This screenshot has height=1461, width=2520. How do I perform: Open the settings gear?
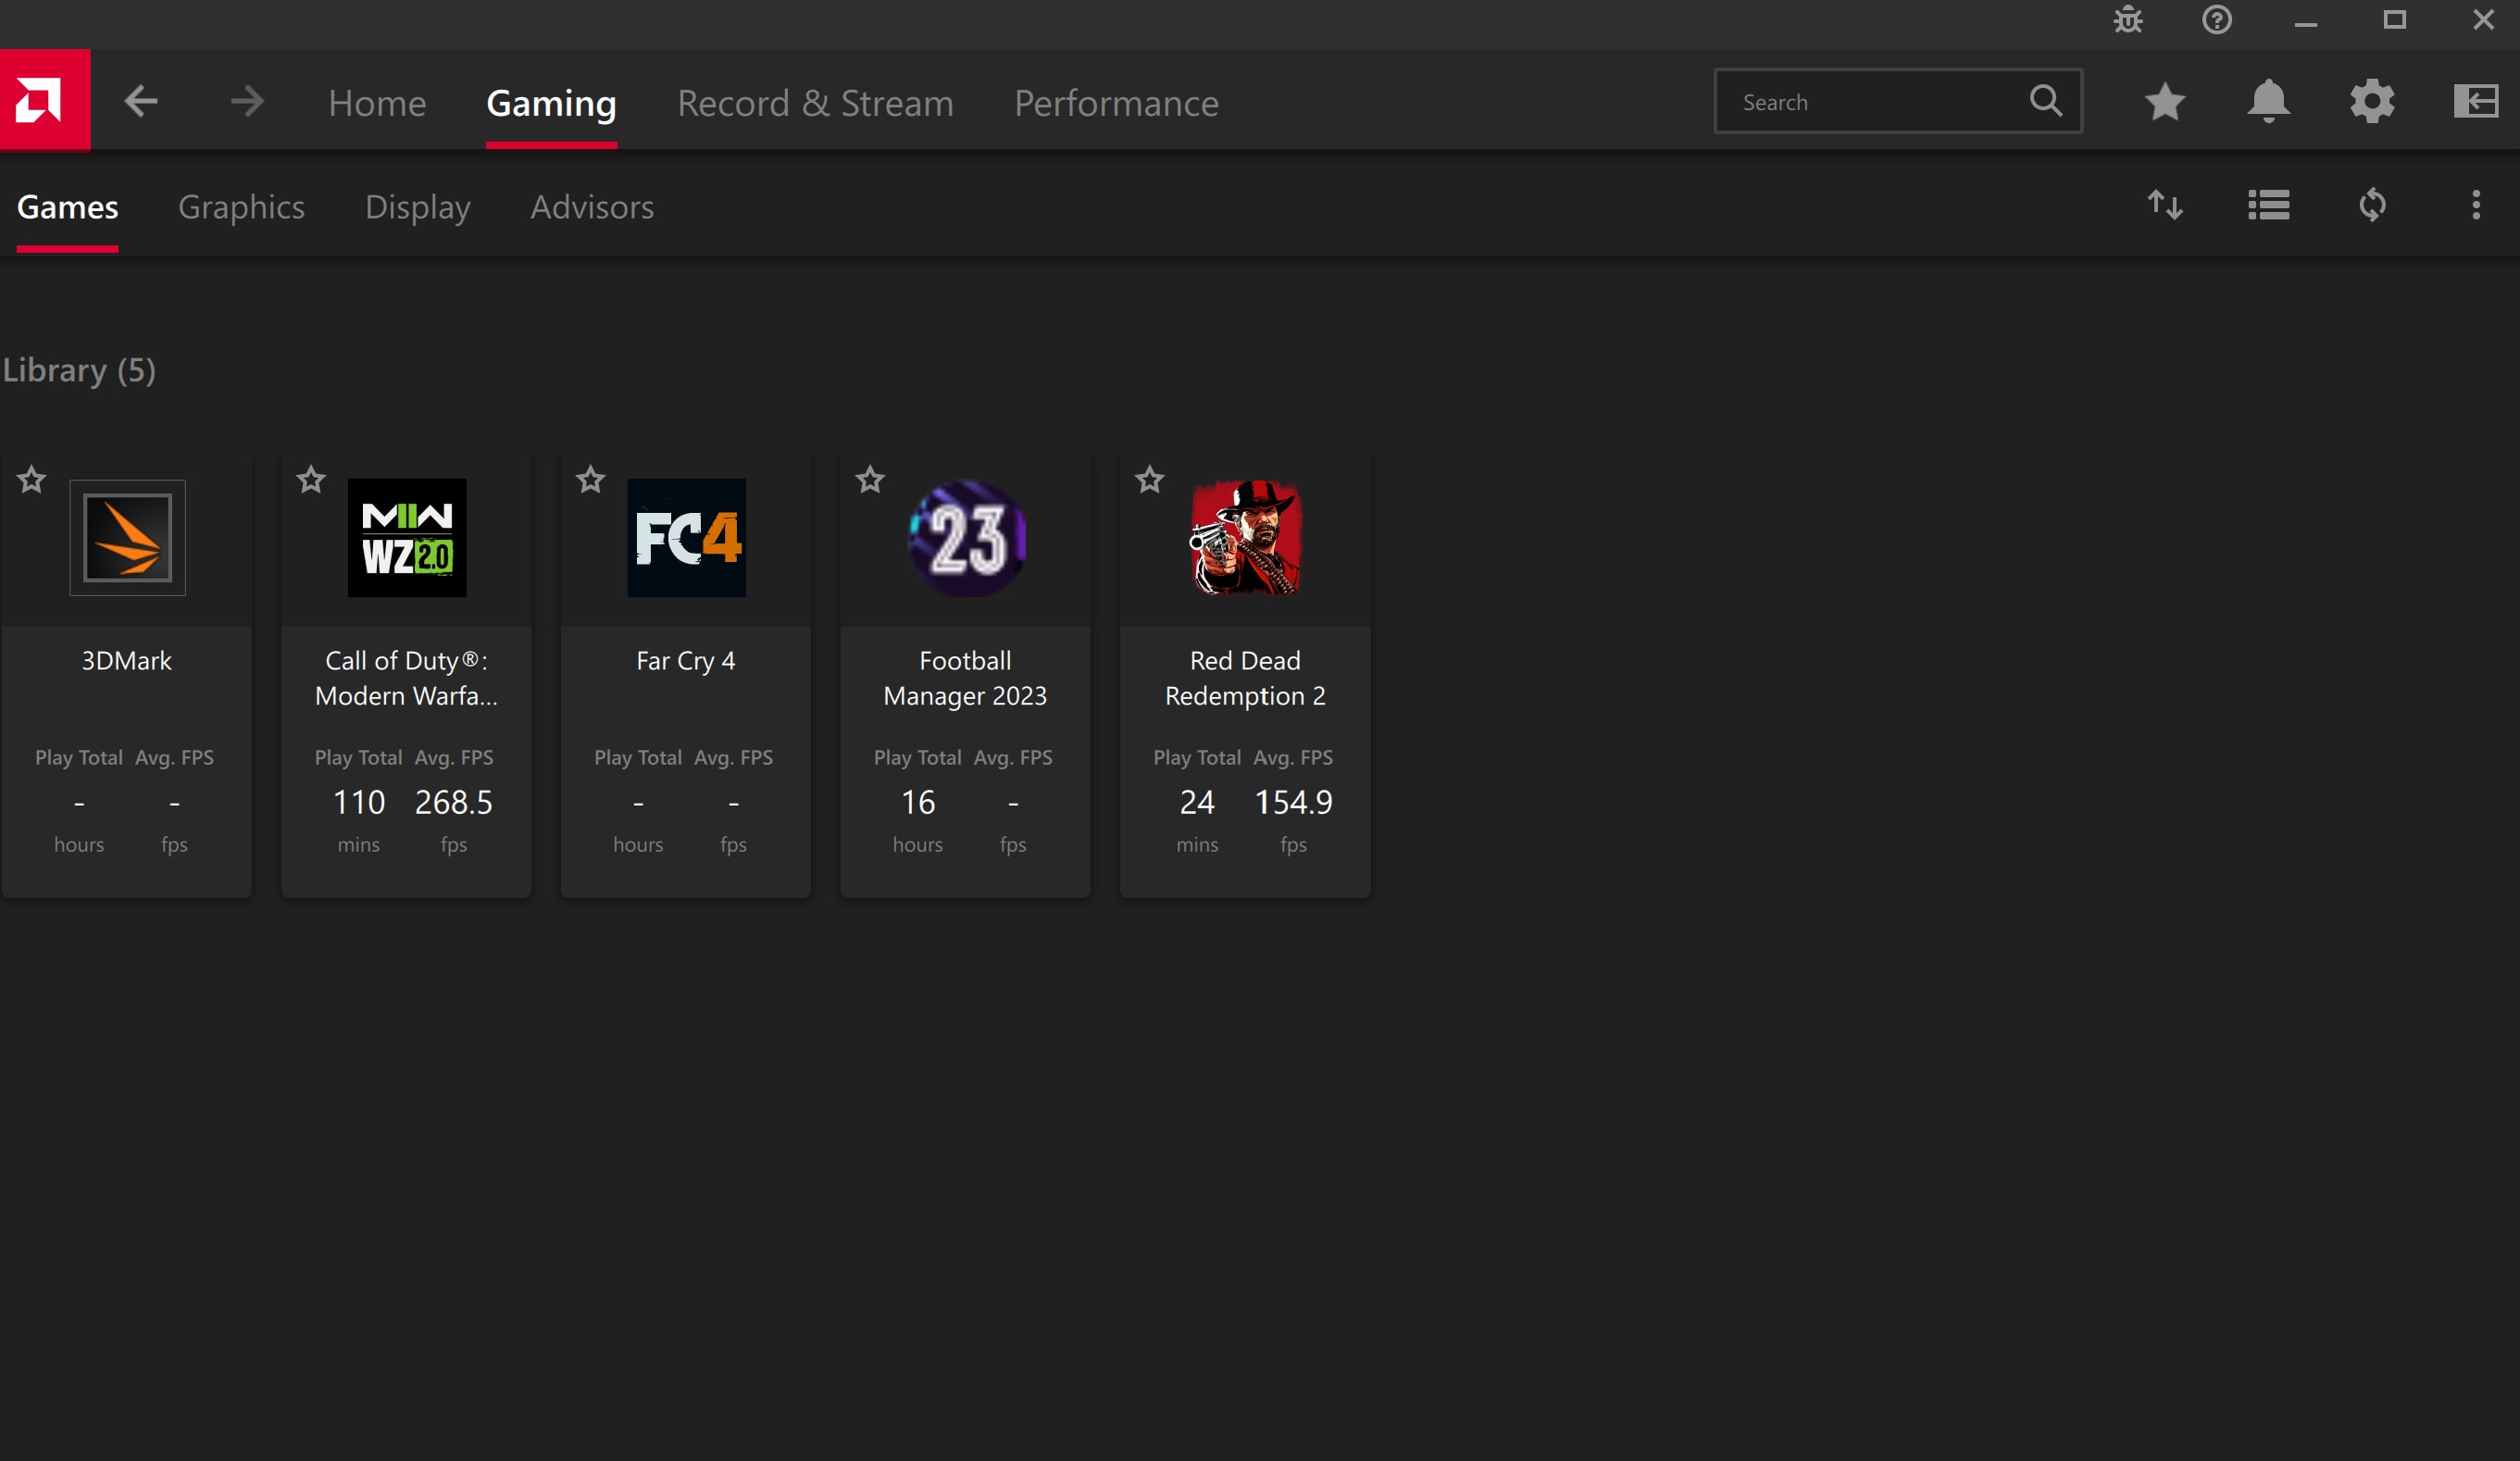2372,101
